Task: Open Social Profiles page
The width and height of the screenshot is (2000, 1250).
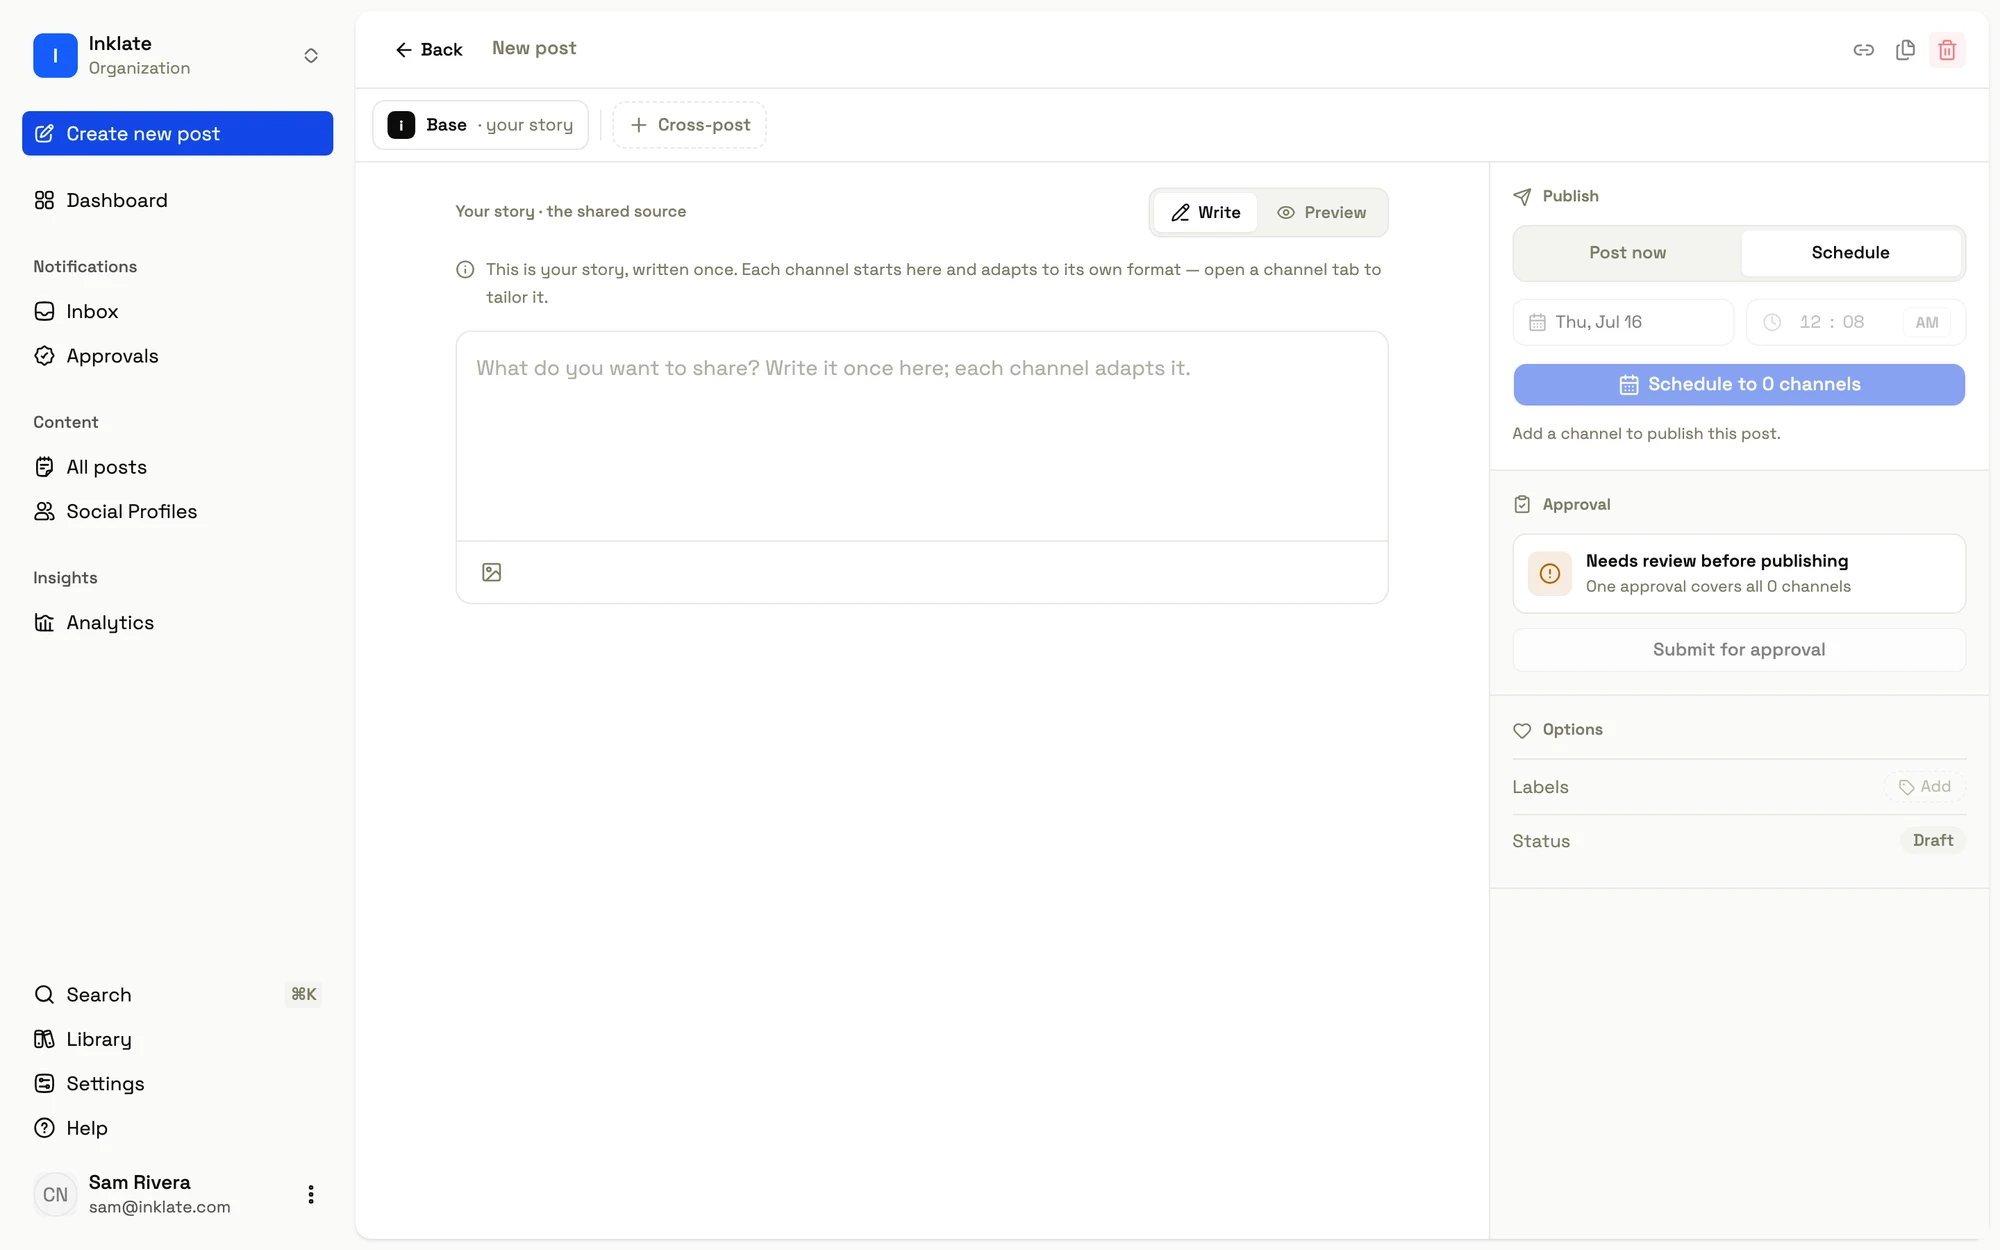Action: pos(177,511)
